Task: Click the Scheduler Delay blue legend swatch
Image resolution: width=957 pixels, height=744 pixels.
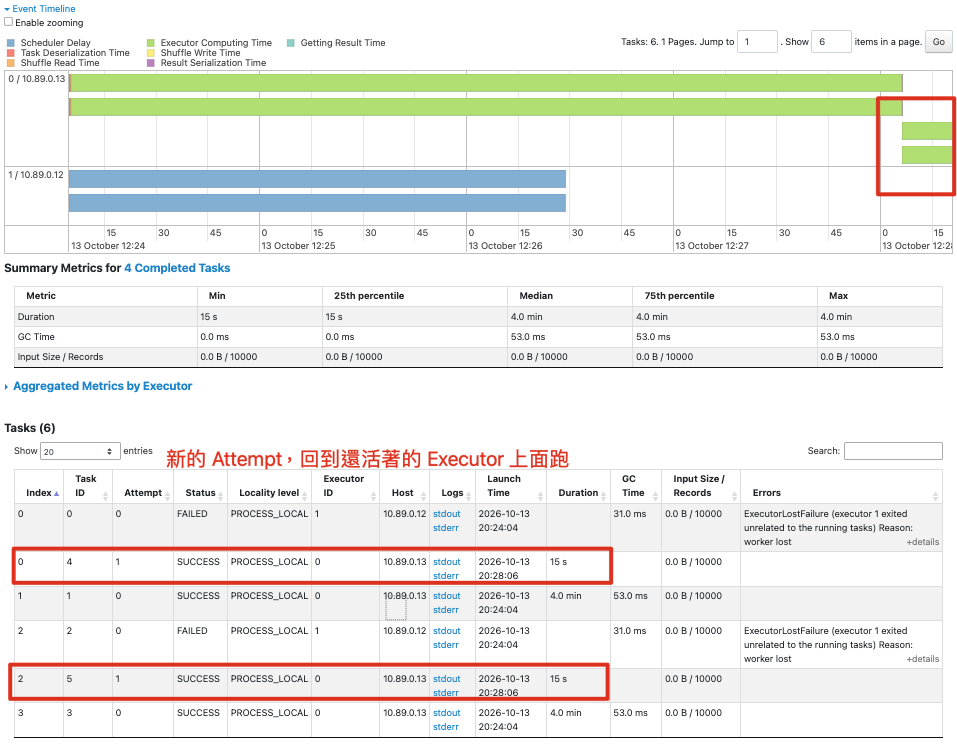Action: coord(10,43)
